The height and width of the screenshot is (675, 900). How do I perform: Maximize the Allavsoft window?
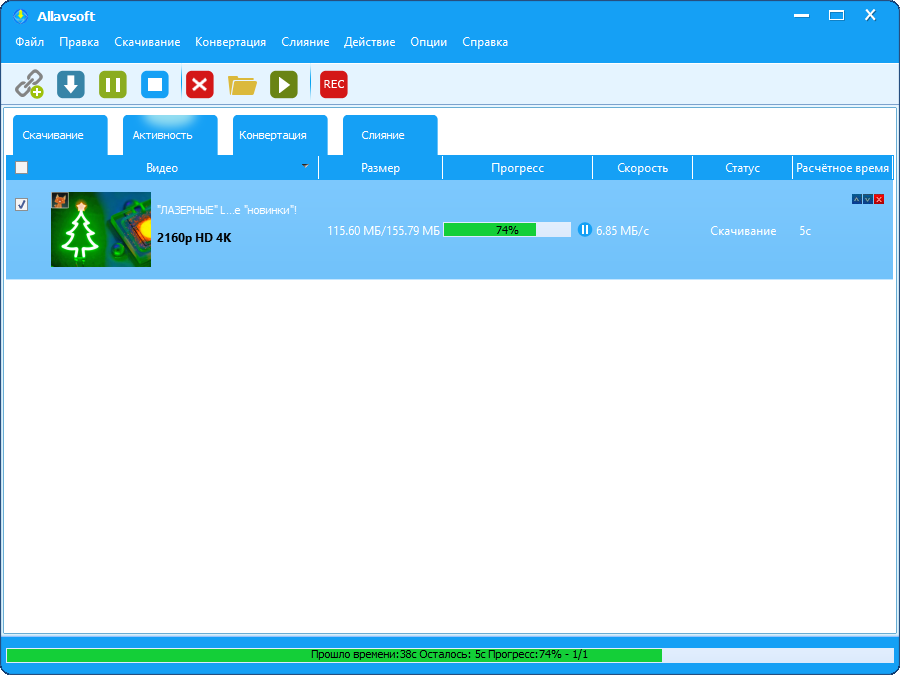836,16
